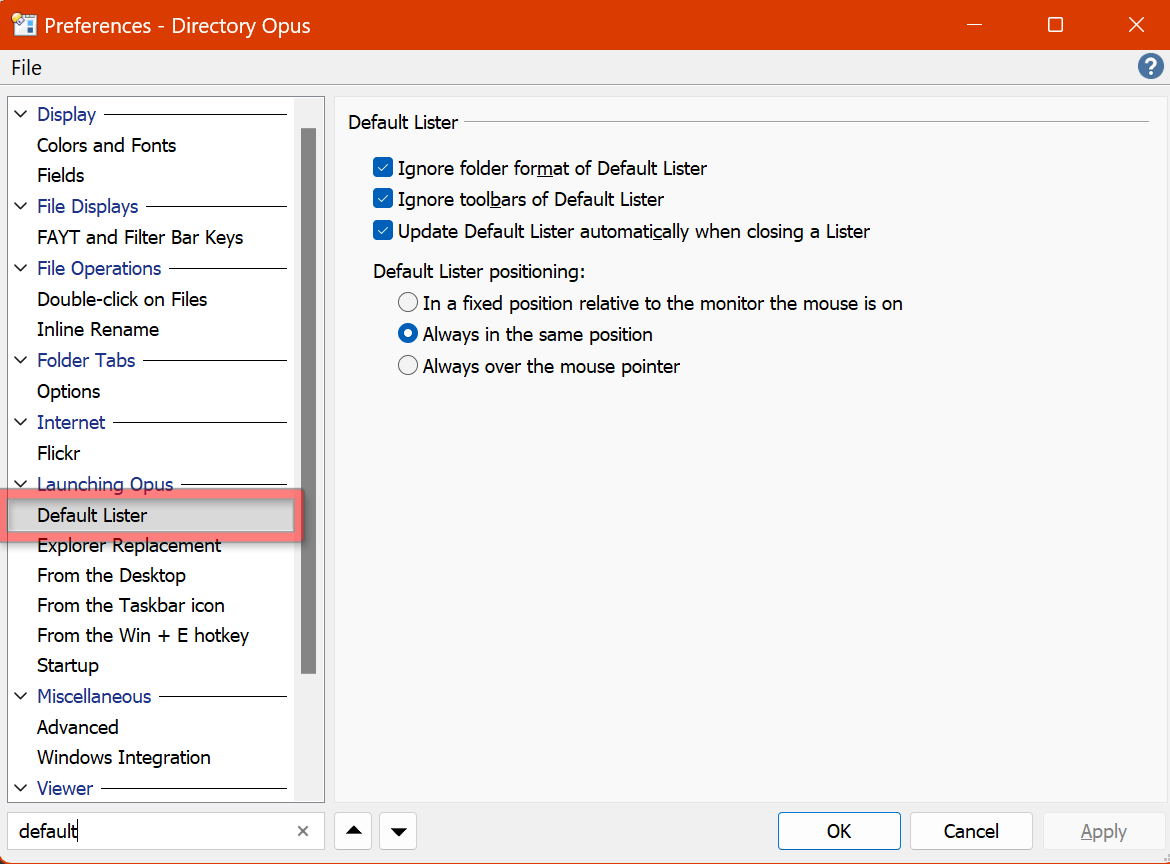Open the Flickr settings page

coord(58,453)
